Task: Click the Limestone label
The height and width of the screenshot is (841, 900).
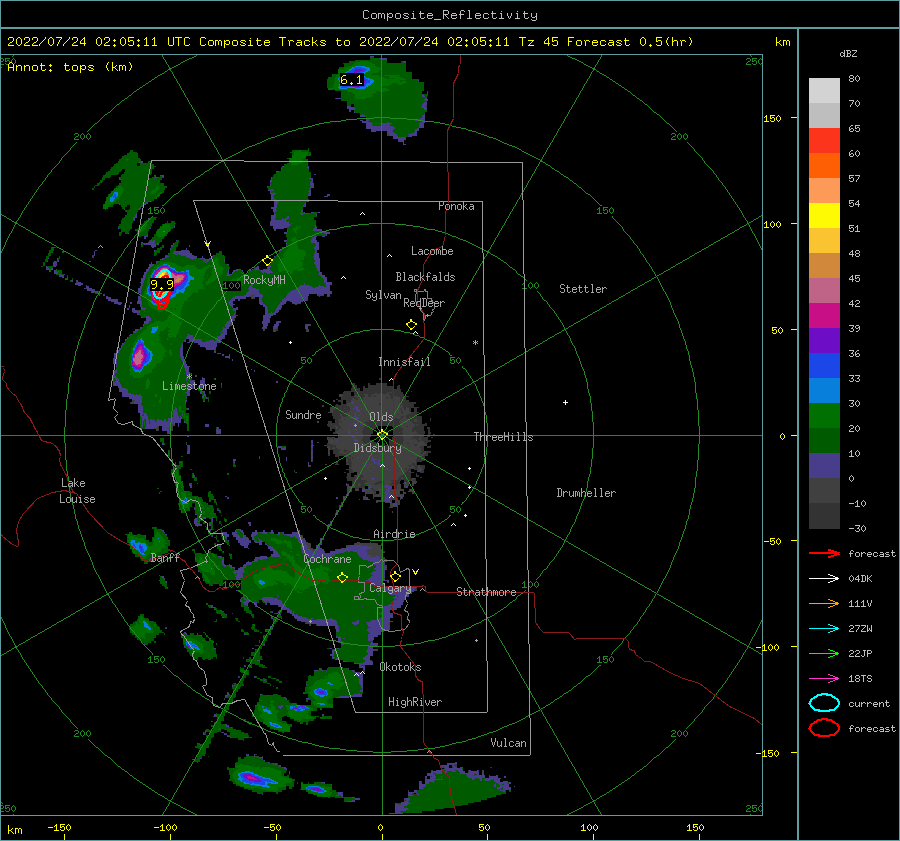Action: pos(189,386)
